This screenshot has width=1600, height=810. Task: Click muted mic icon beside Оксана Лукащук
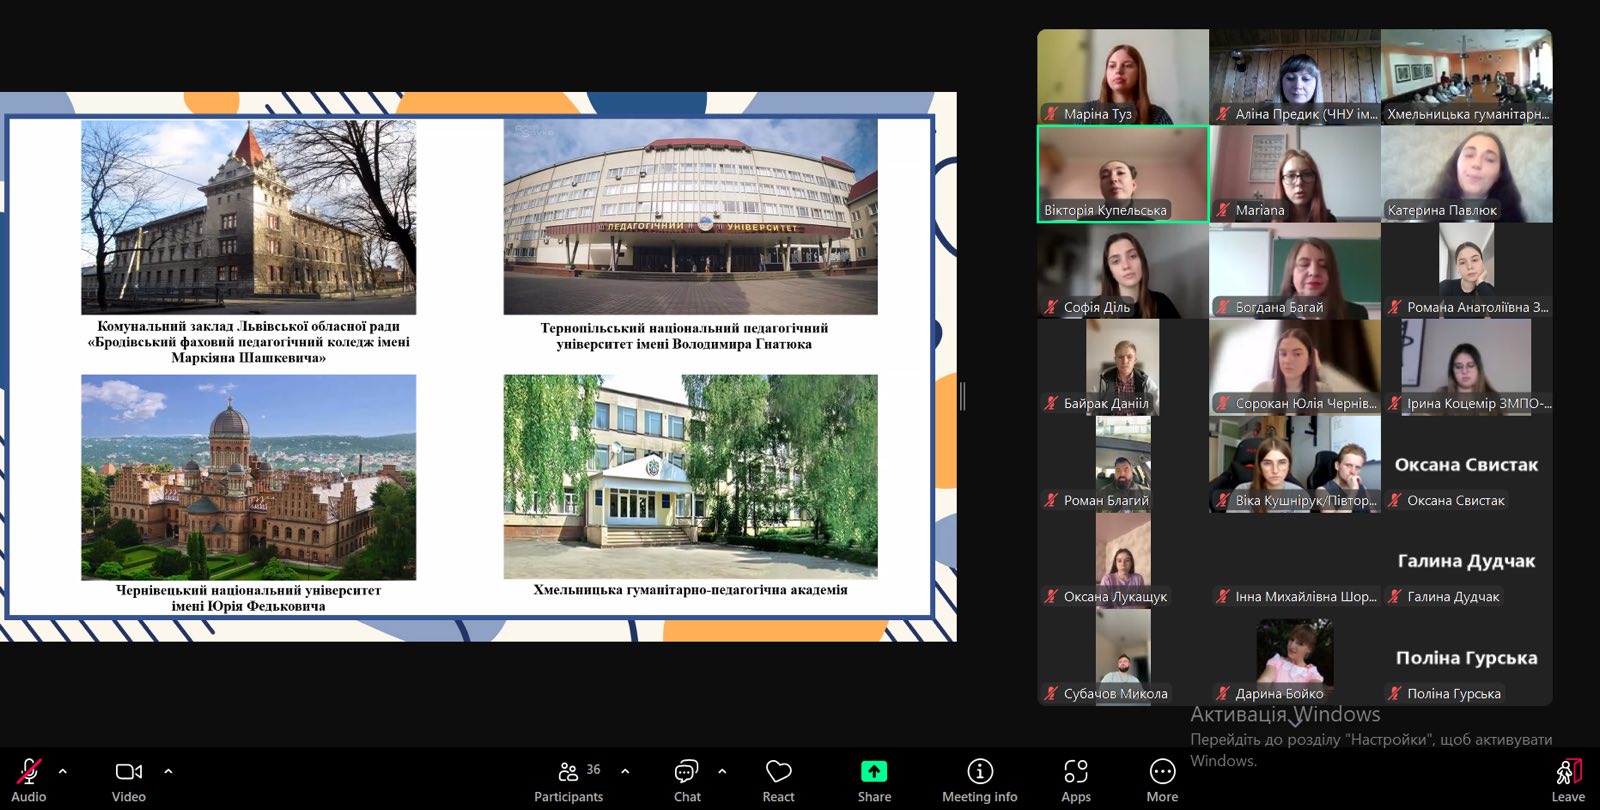pos(1051,596)
